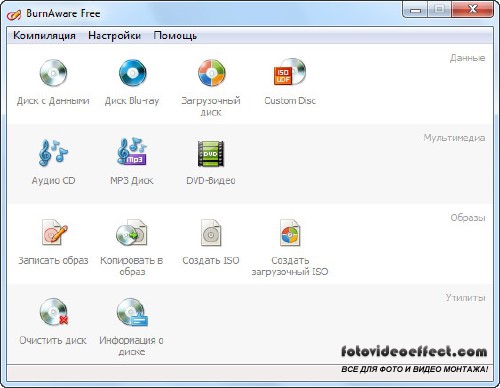Launch the blue Диск Blu-ray icon

[132, 73]
